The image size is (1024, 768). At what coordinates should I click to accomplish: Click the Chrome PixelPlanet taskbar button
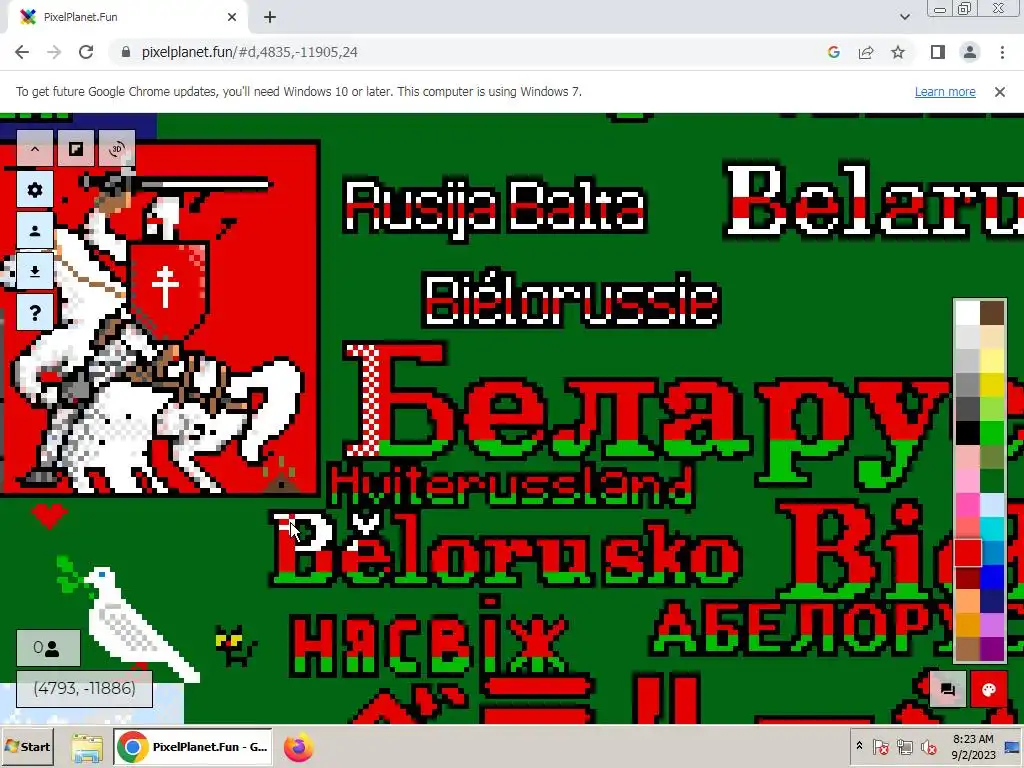(193, 746)
